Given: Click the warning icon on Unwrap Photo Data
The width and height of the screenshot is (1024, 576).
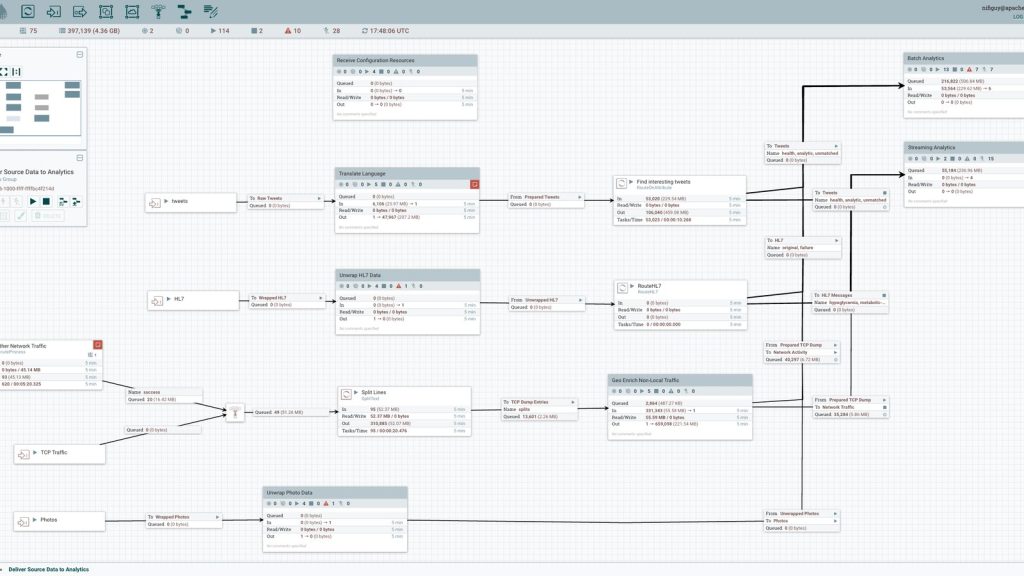Looking at the screenshot, I should 326,504.
